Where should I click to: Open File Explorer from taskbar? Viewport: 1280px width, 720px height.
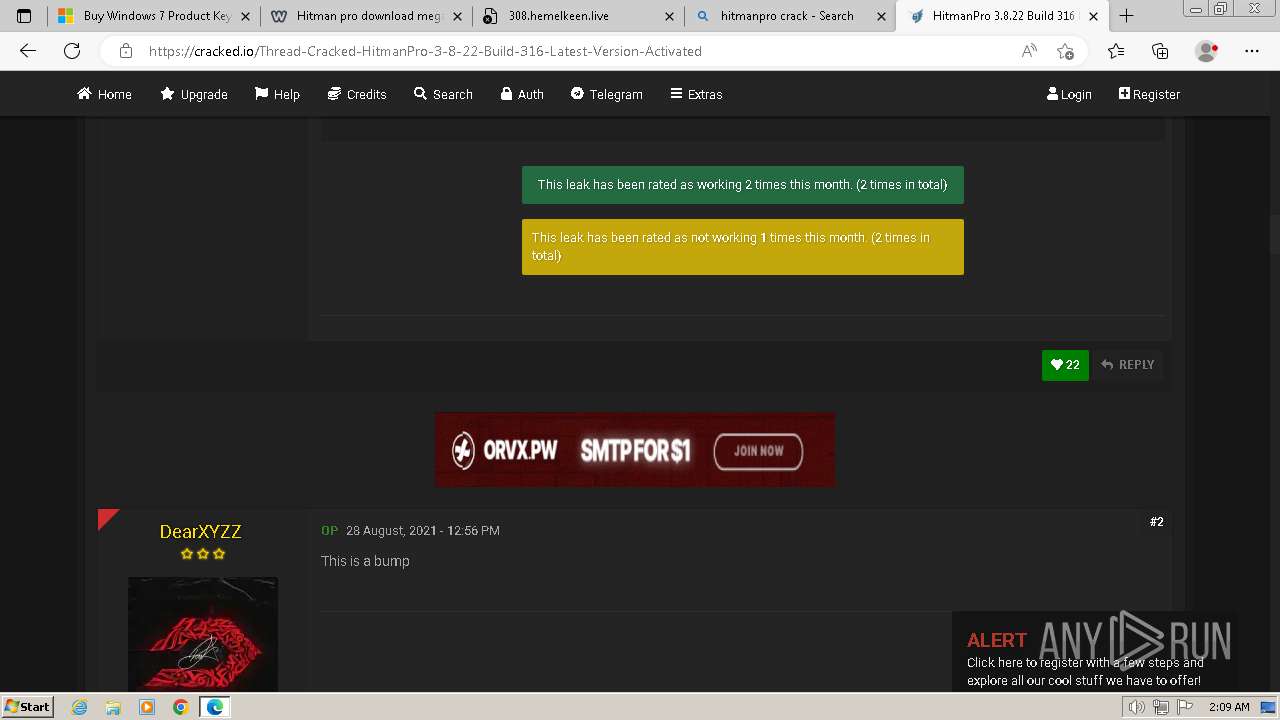pos(113,707)
